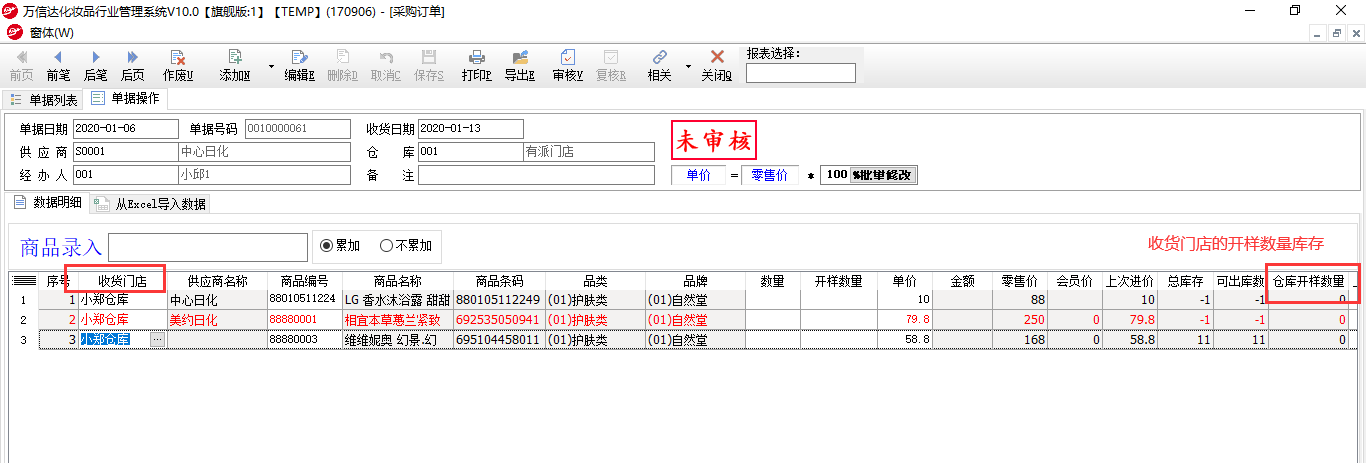Viewport: 1366px width, 463px height.
Task: Click the percentage value 100 field
Action: 835,175
